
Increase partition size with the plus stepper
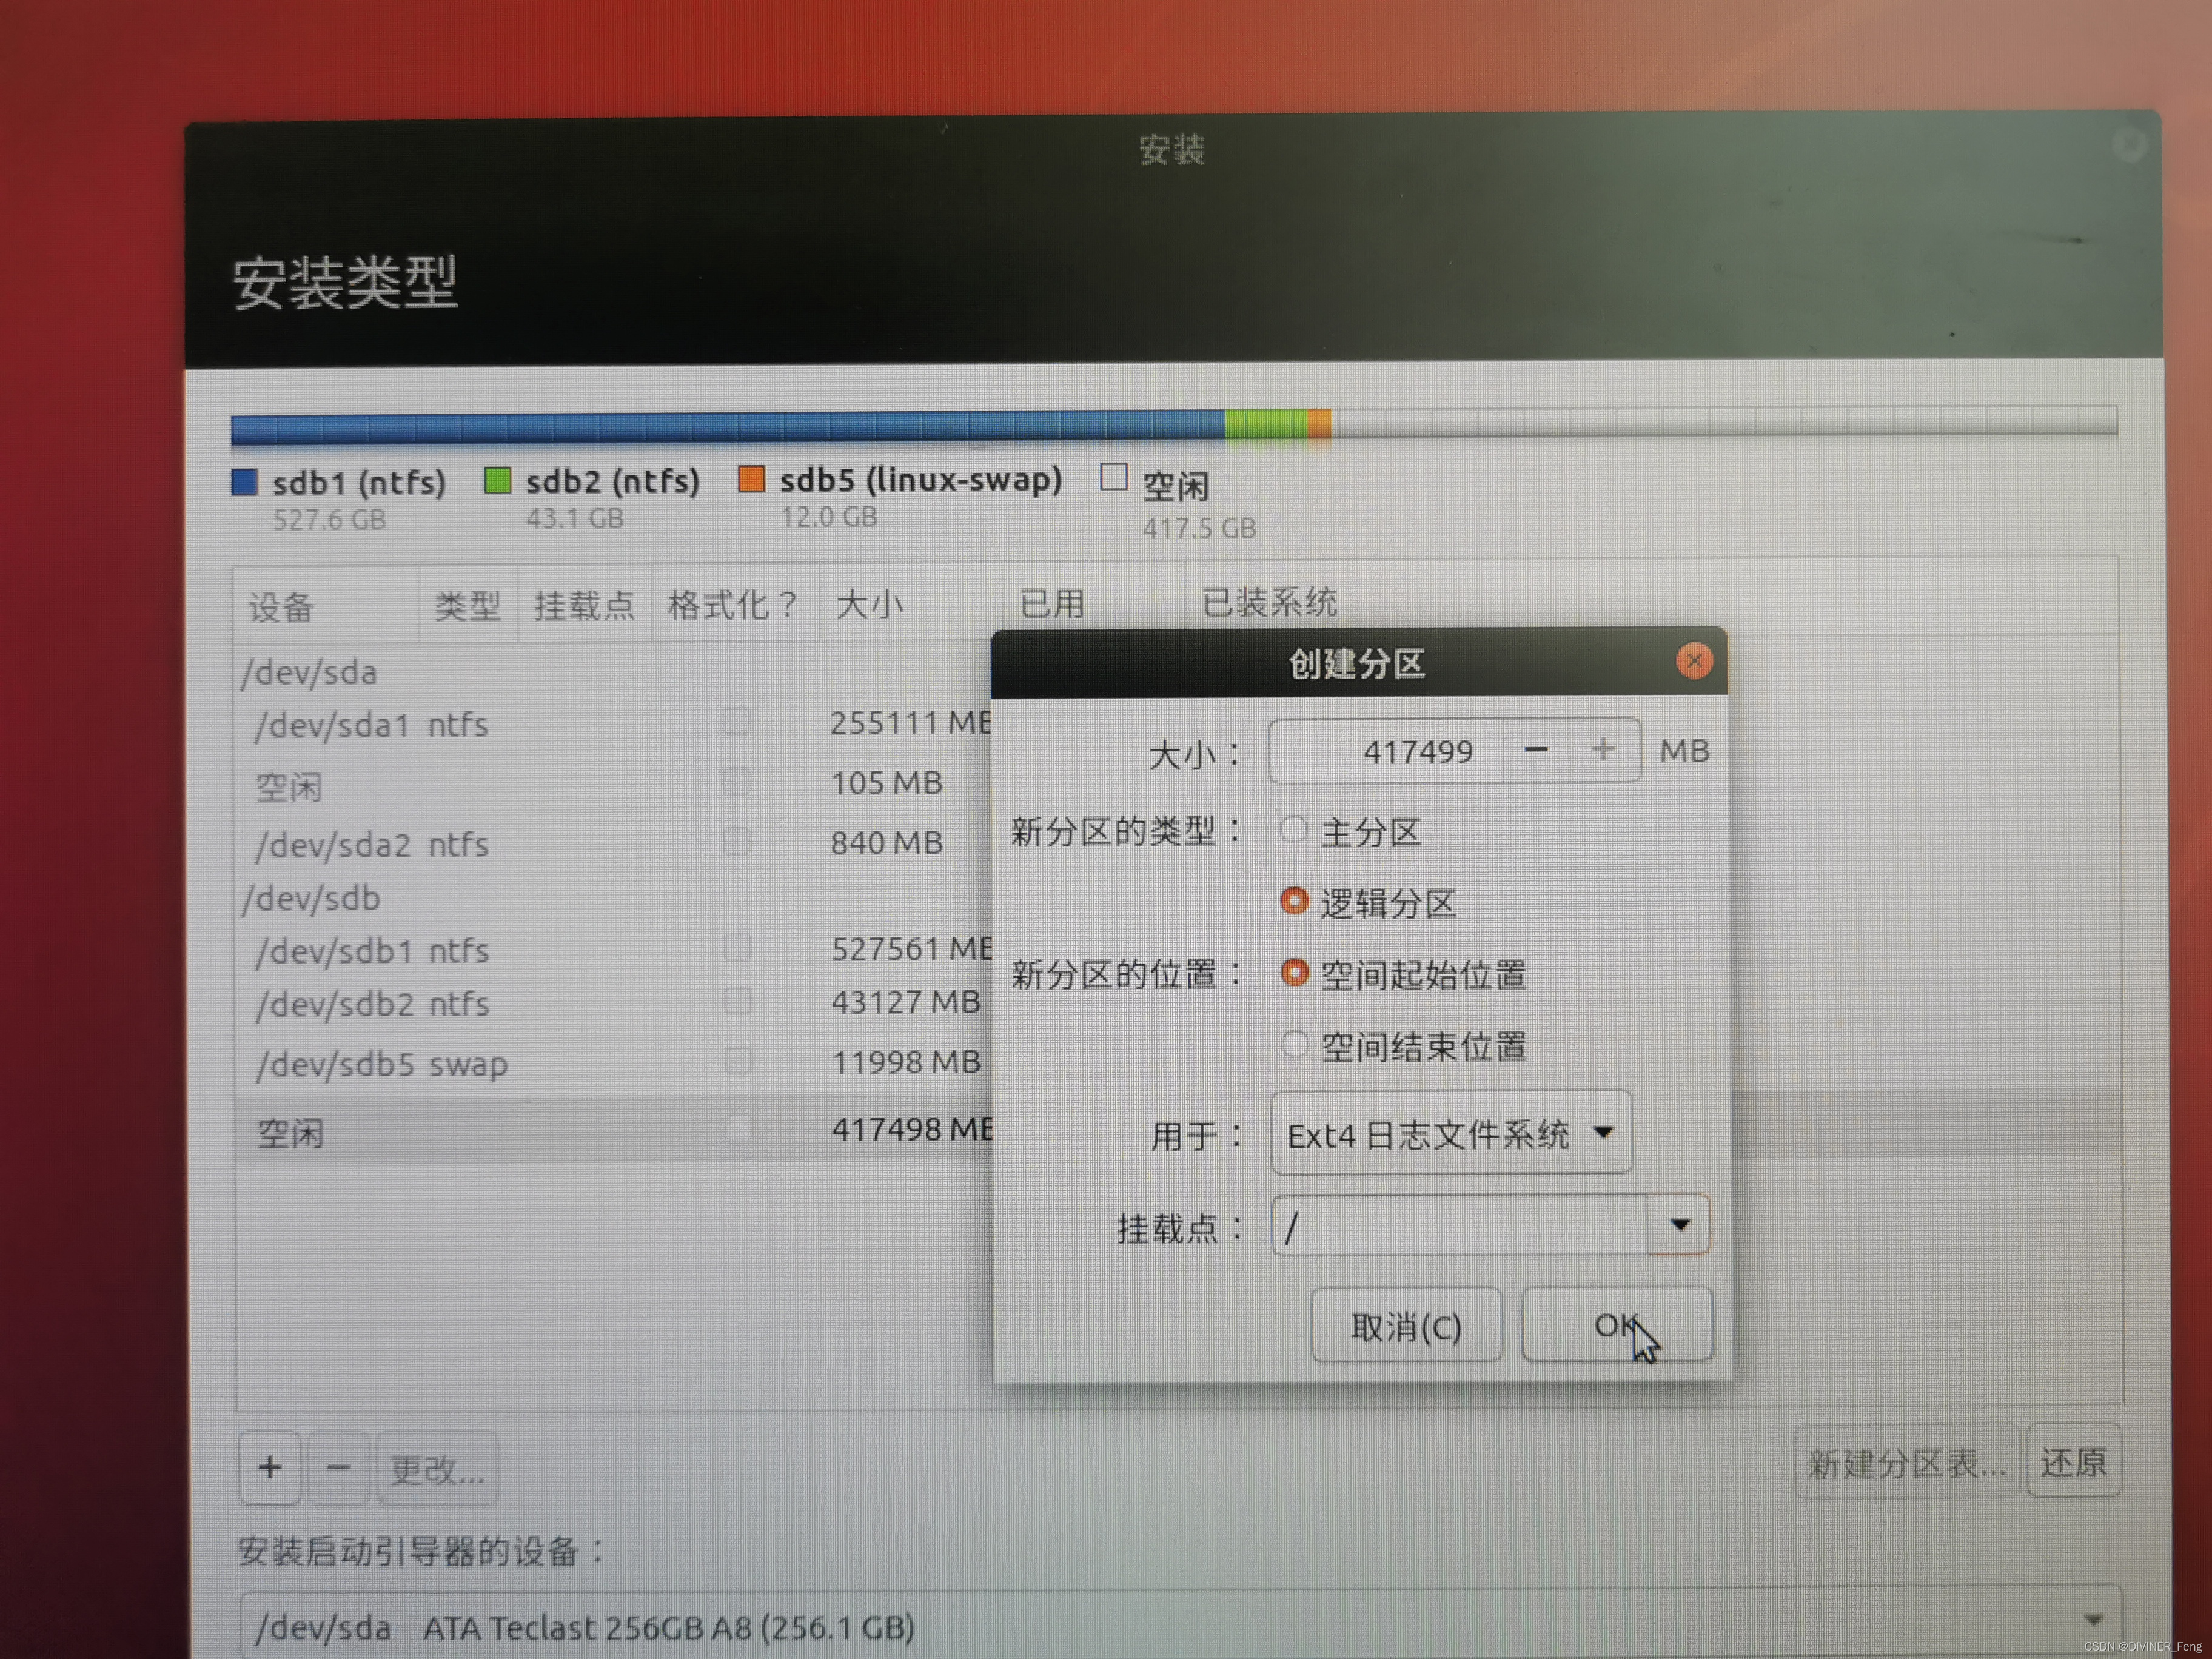(1603, 750)
